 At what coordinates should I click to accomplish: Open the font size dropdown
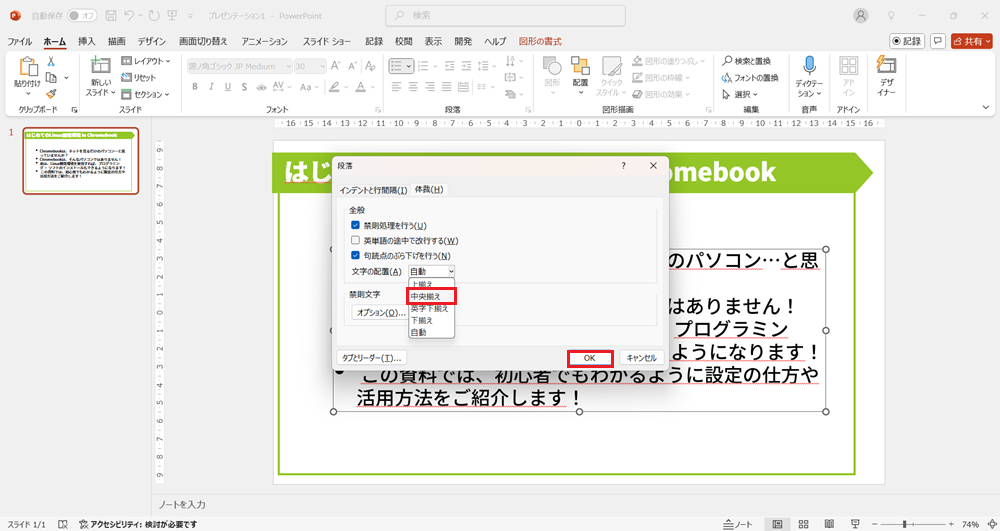[325, 66]
